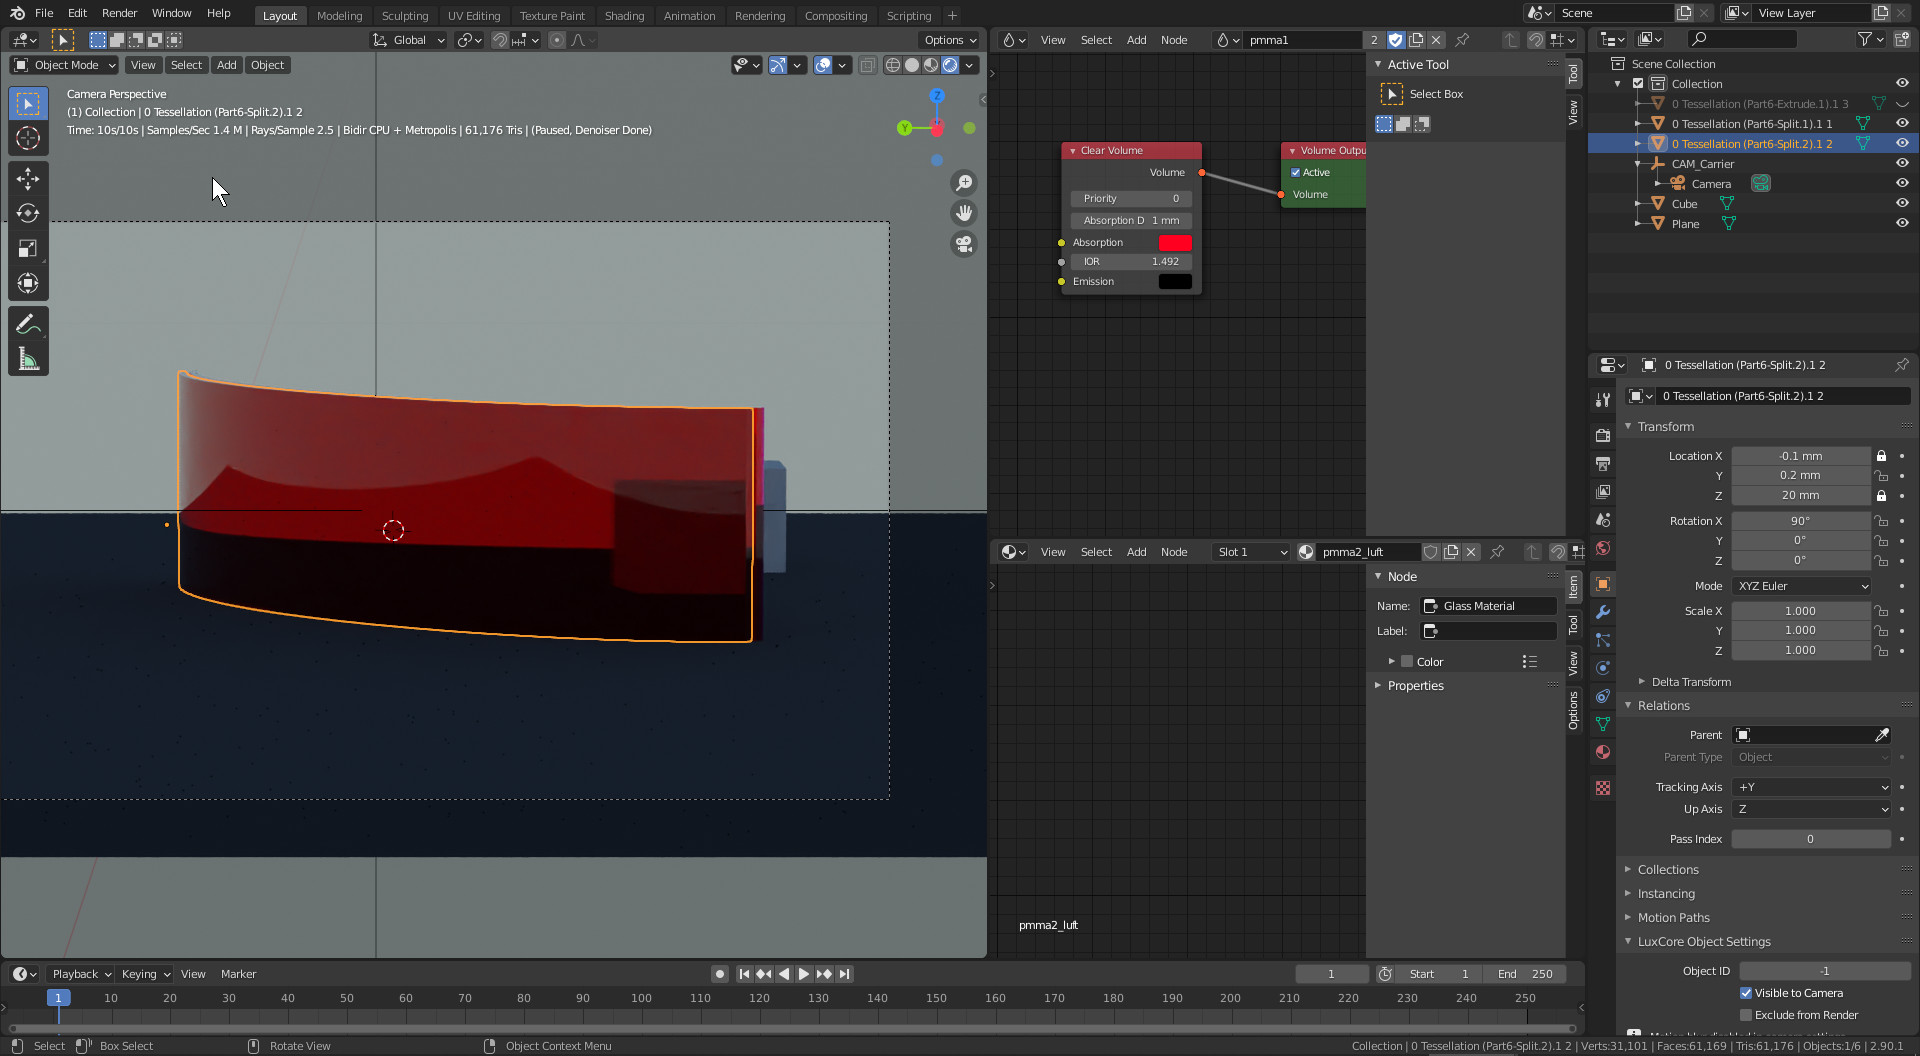Image resolution: width=1920 pixels, height=1056 pixels.
Task: Click the zoom magnifier icon in the viewport
Action: click(964, 183)
